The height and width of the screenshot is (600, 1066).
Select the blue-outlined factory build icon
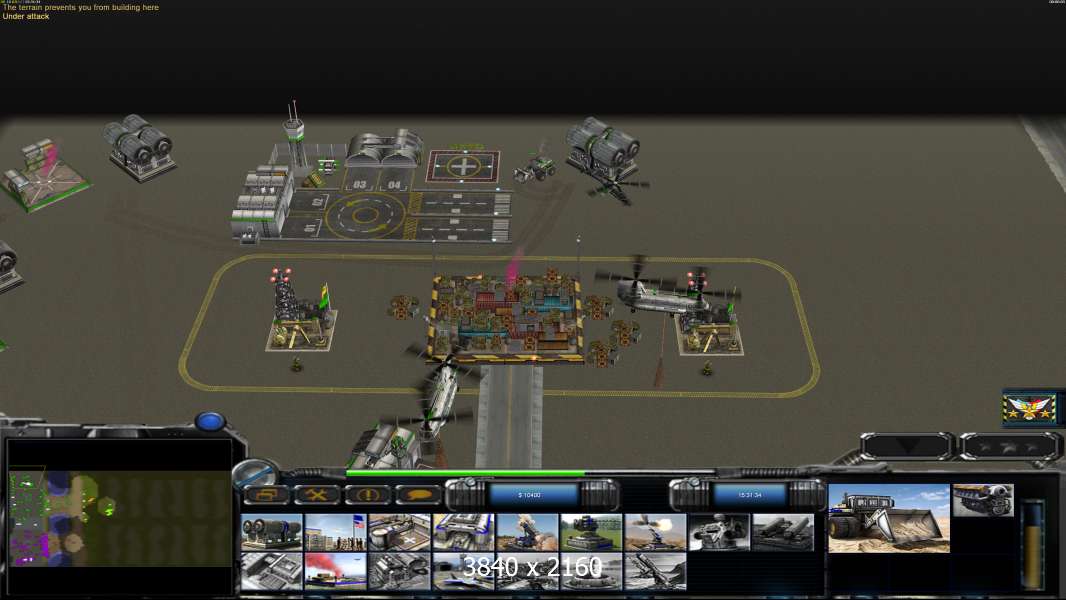[463, 531]
